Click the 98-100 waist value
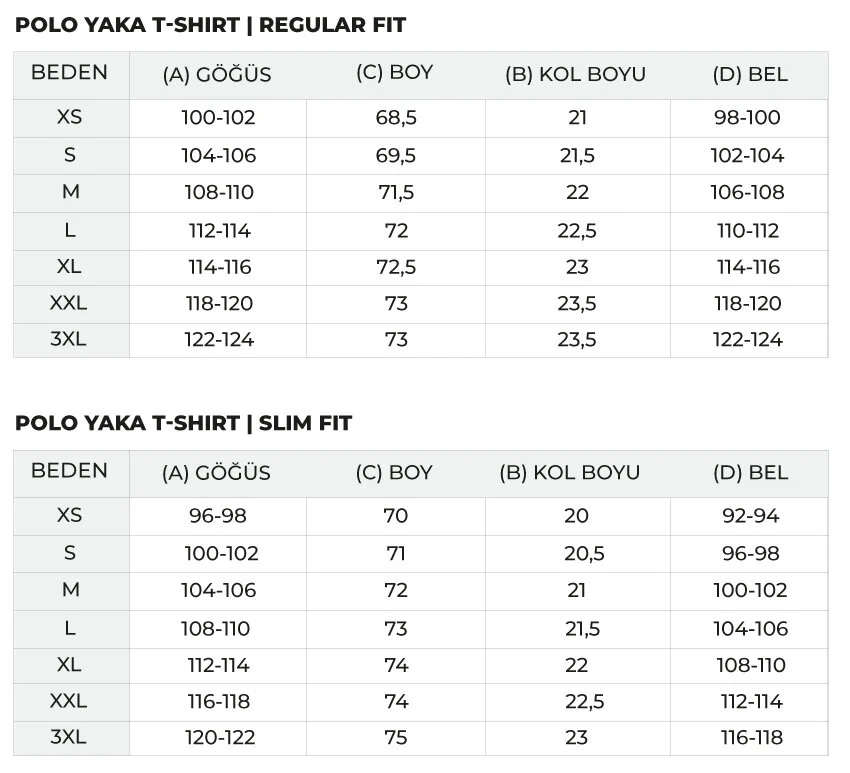This screenshot has width=850, height=773. [x=747, y=117]
